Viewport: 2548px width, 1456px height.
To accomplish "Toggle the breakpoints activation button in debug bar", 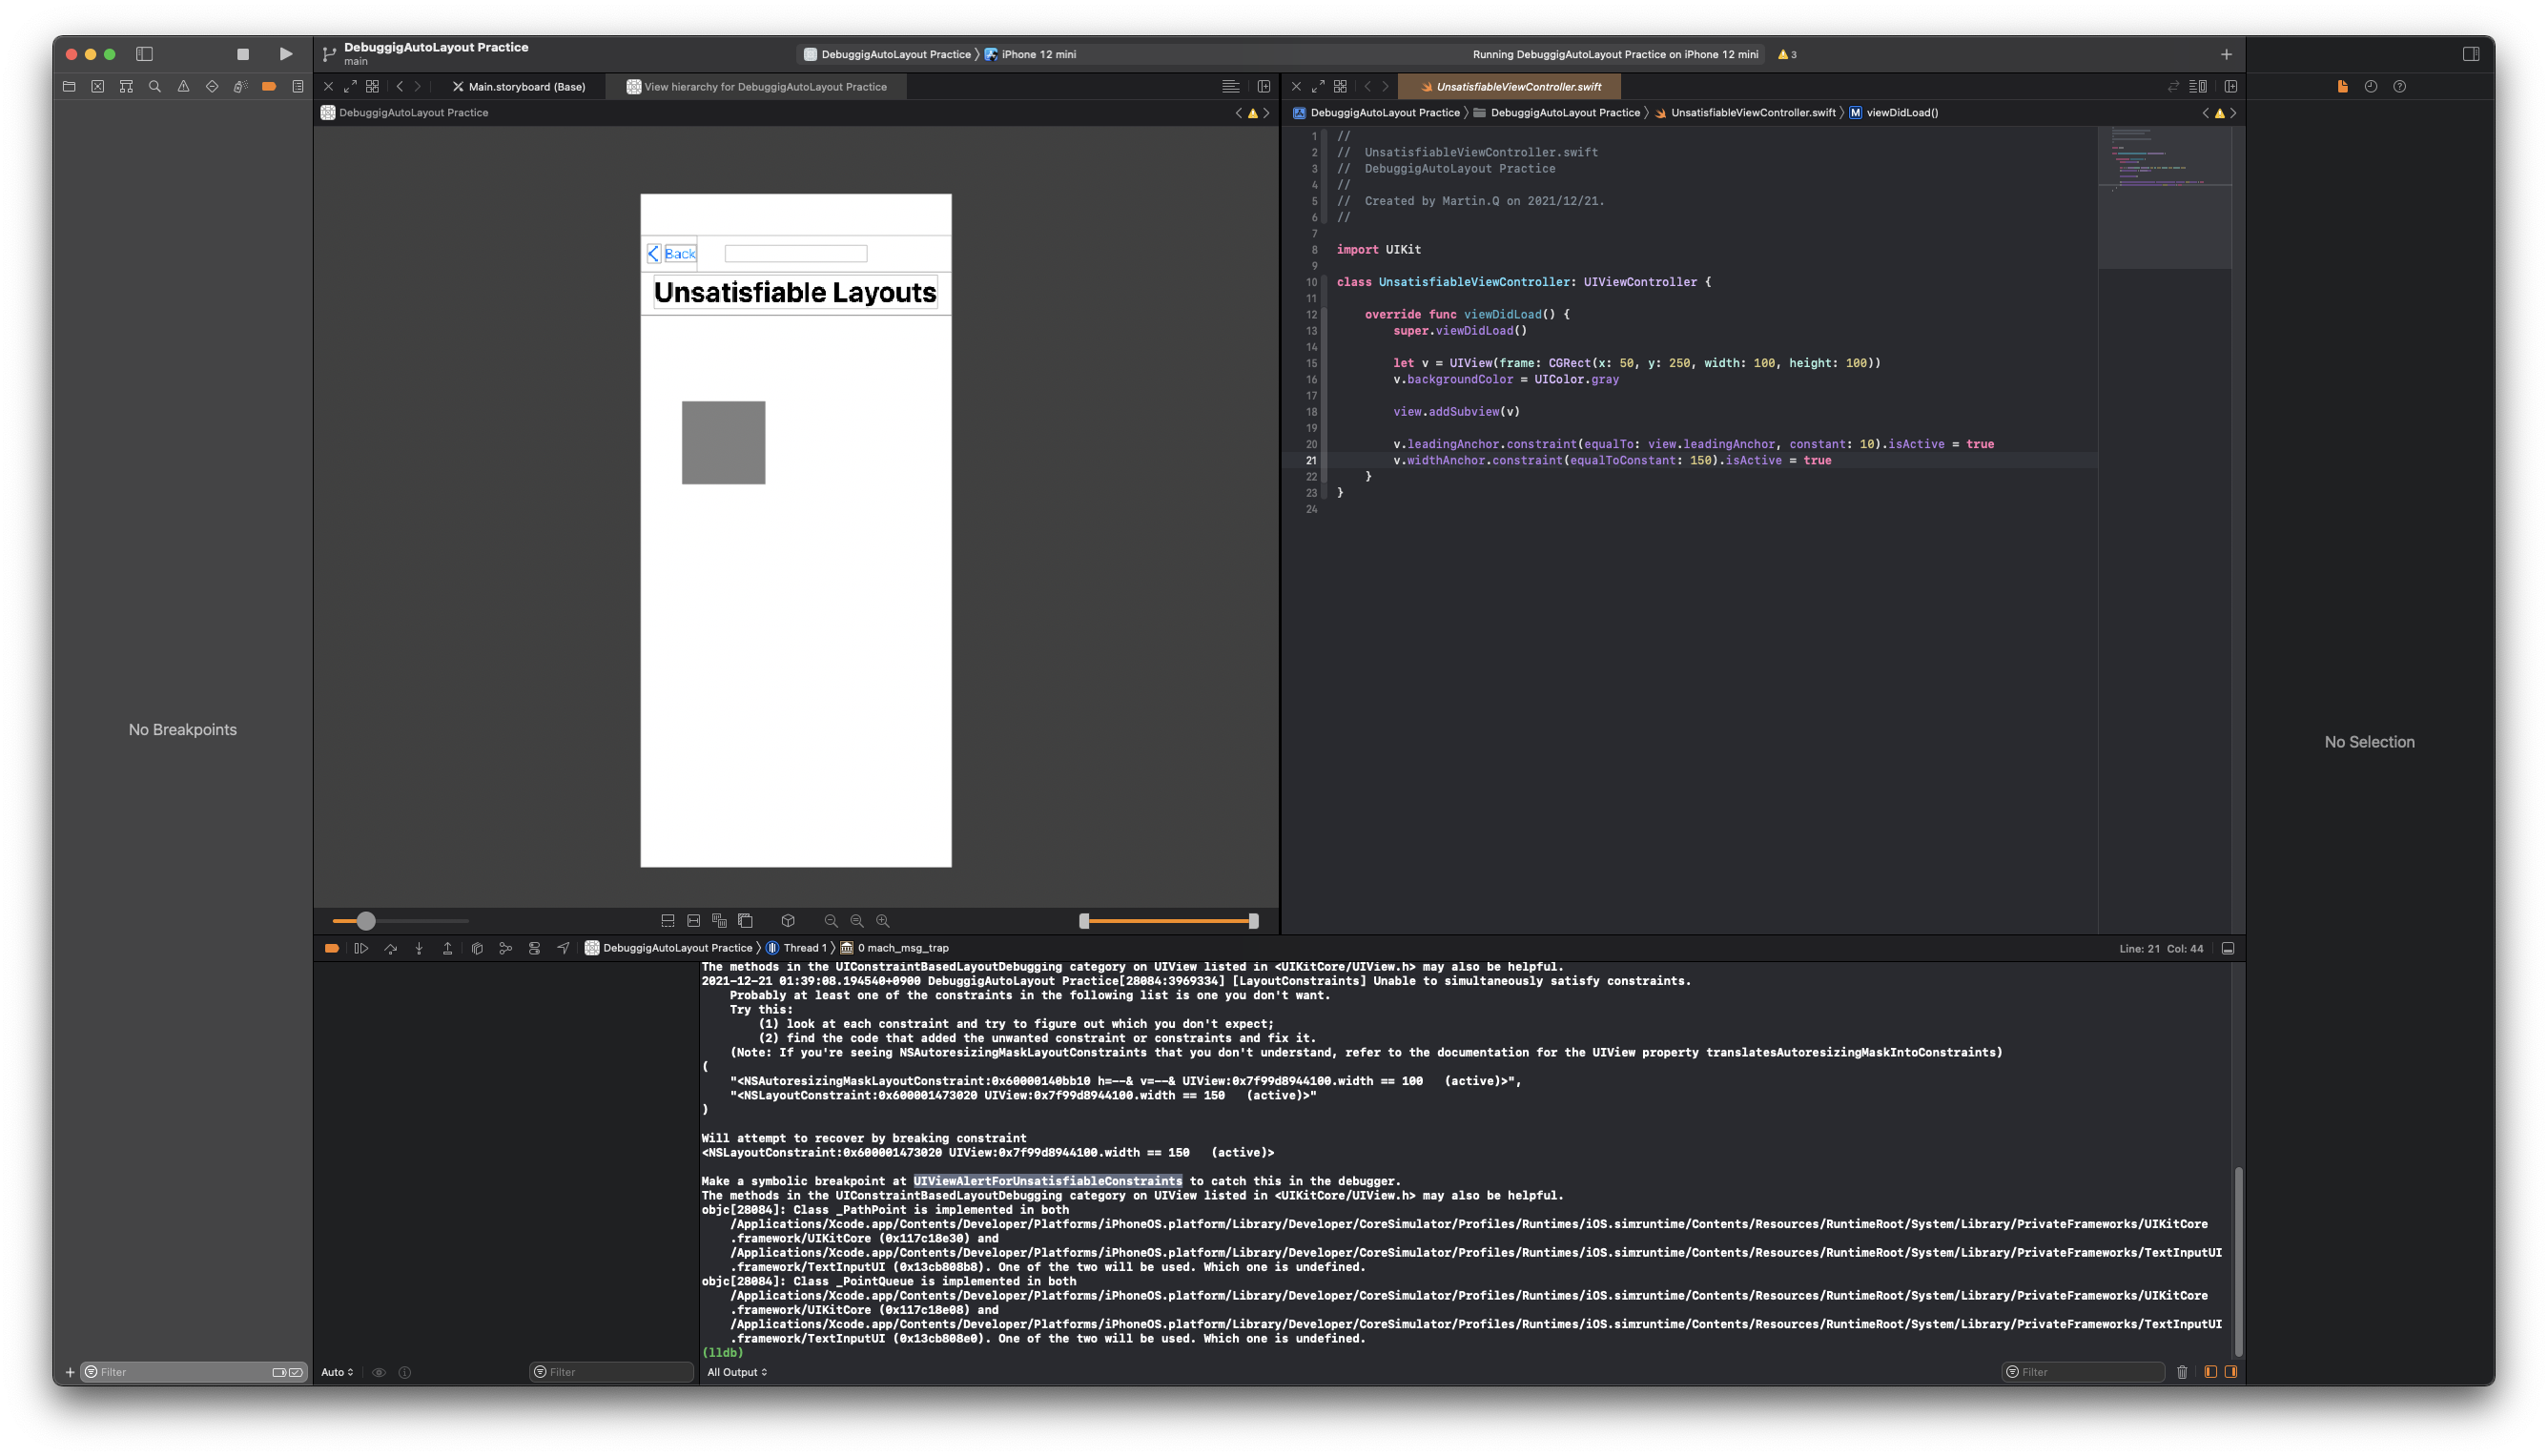I will pos(332,948).
